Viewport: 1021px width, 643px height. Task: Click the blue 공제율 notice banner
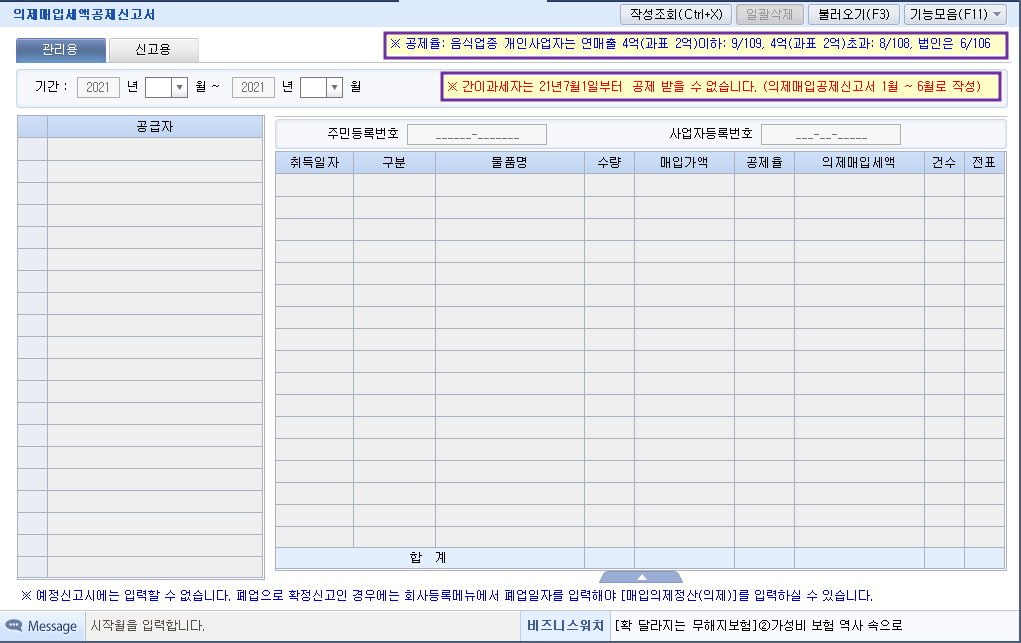tap(695, 45)
